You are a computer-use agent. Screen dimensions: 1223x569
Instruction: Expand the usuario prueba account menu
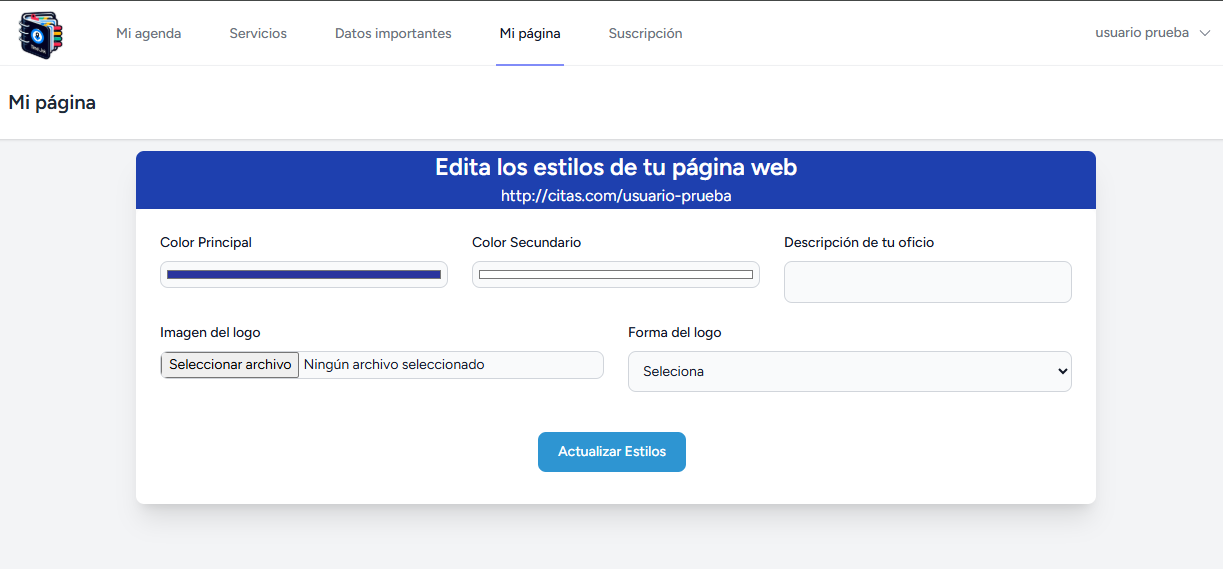tap(1153, 33)
